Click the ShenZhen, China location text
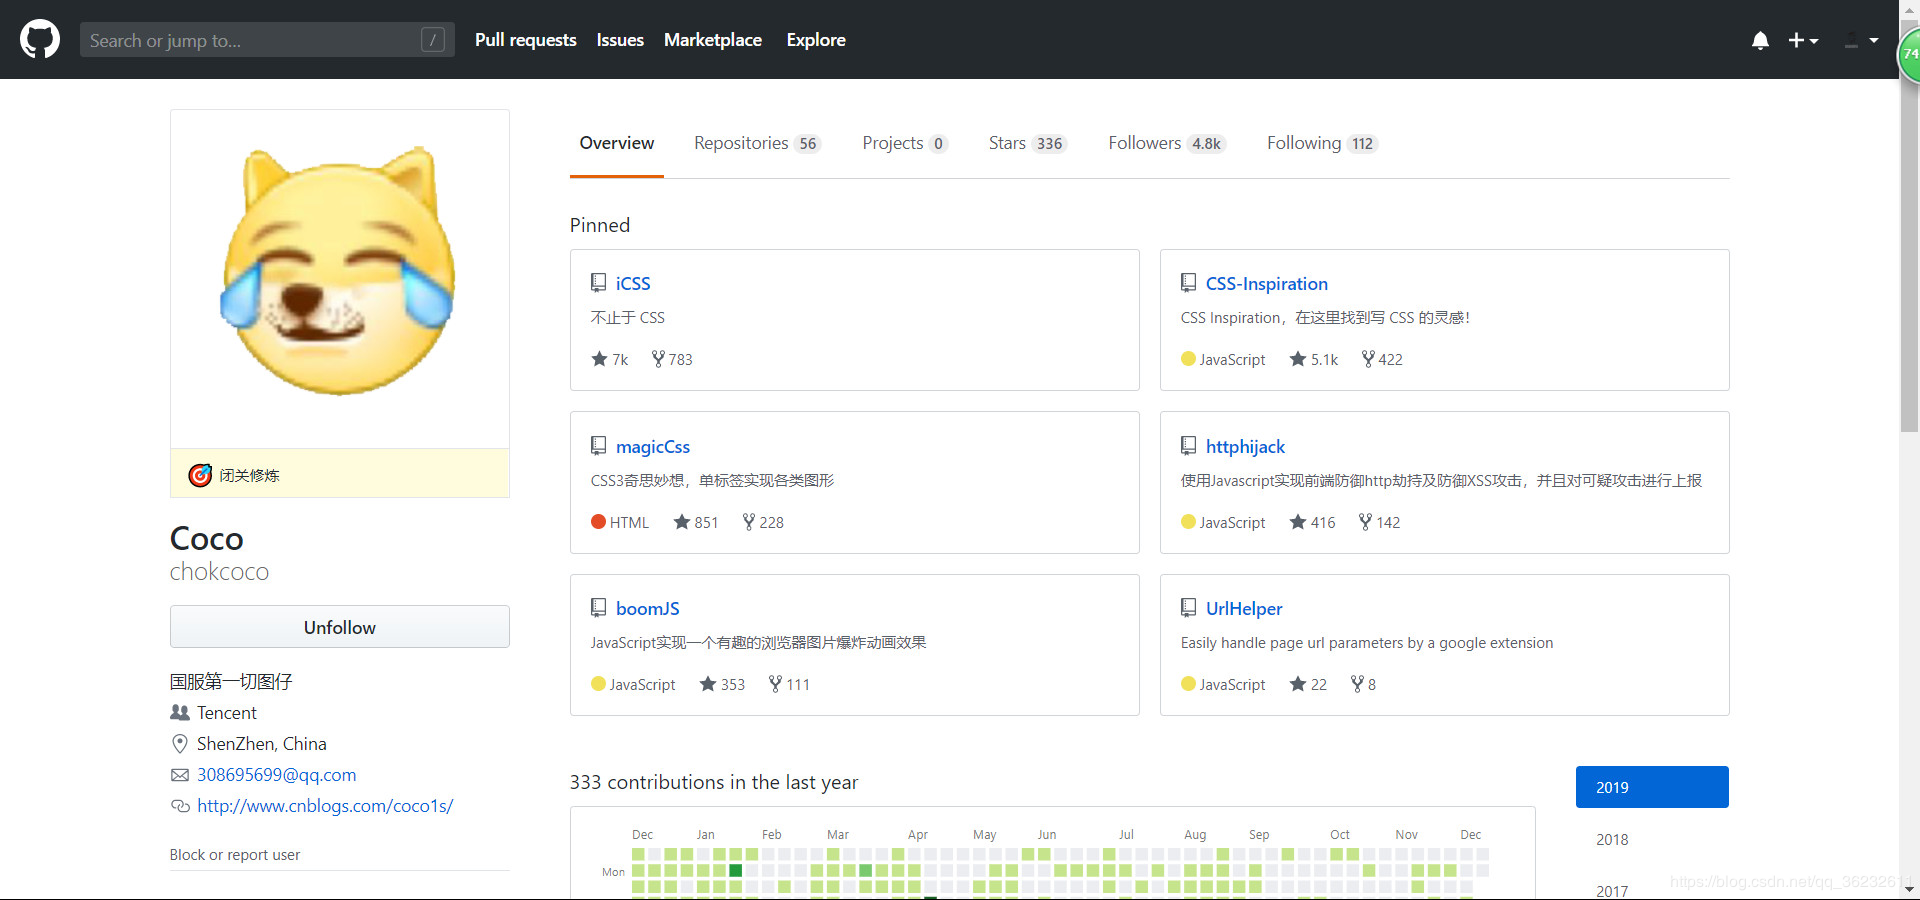The height and width of the screenshot is (900, 1920). pyautogui.click(x=262, y=744)
